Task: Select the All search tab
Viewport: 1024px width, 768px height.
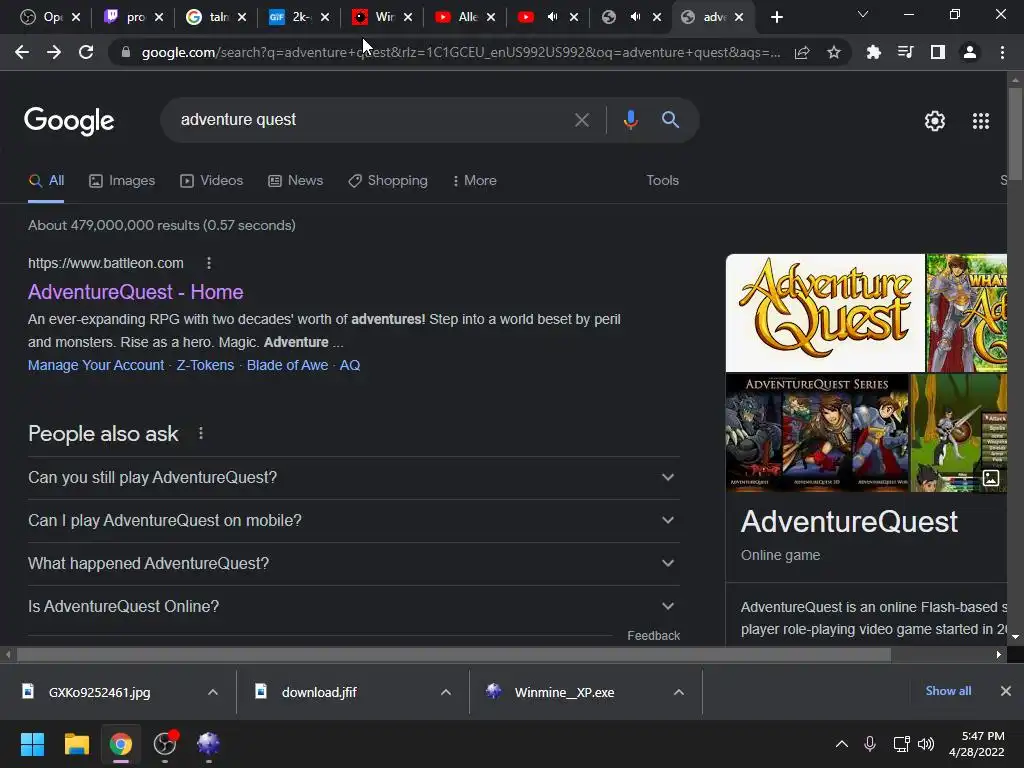Action: pos(46,181)
